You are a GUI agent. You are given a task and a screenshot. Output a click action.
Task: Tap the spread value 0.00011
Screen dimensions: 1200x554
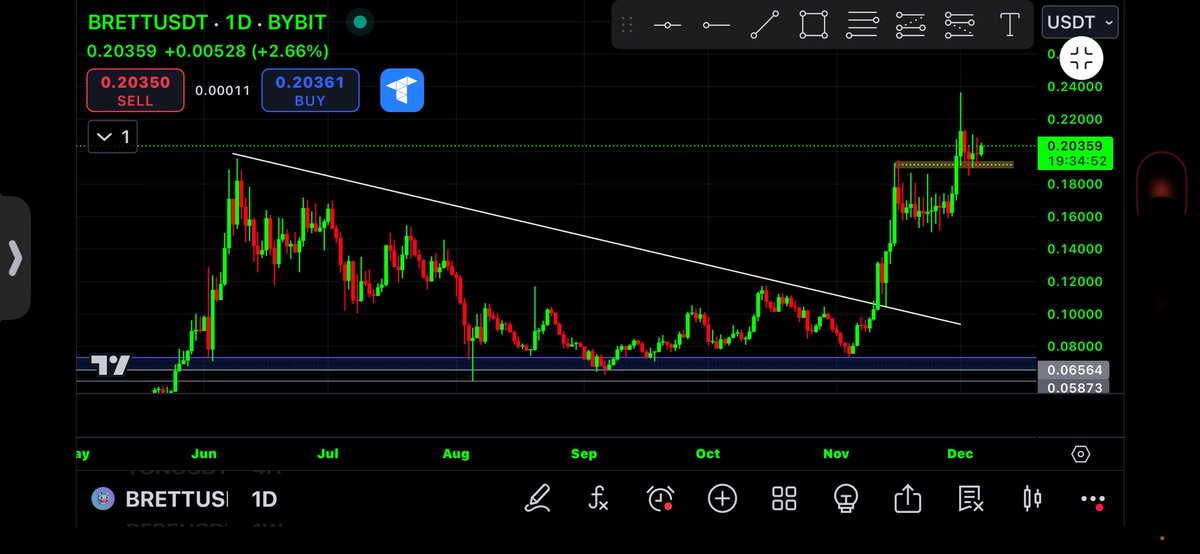coord(223,90)
